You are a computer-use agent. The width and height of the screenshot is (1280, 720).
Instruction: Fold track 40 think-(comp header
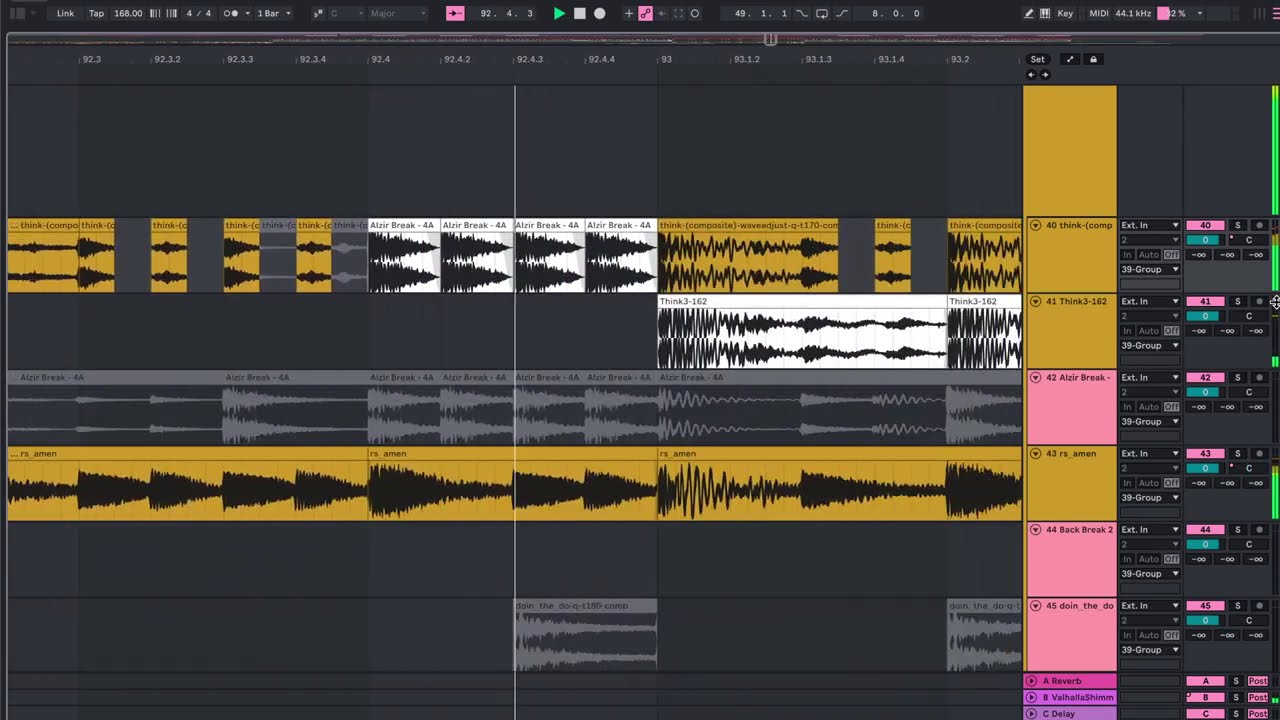tap(1035, 225)
